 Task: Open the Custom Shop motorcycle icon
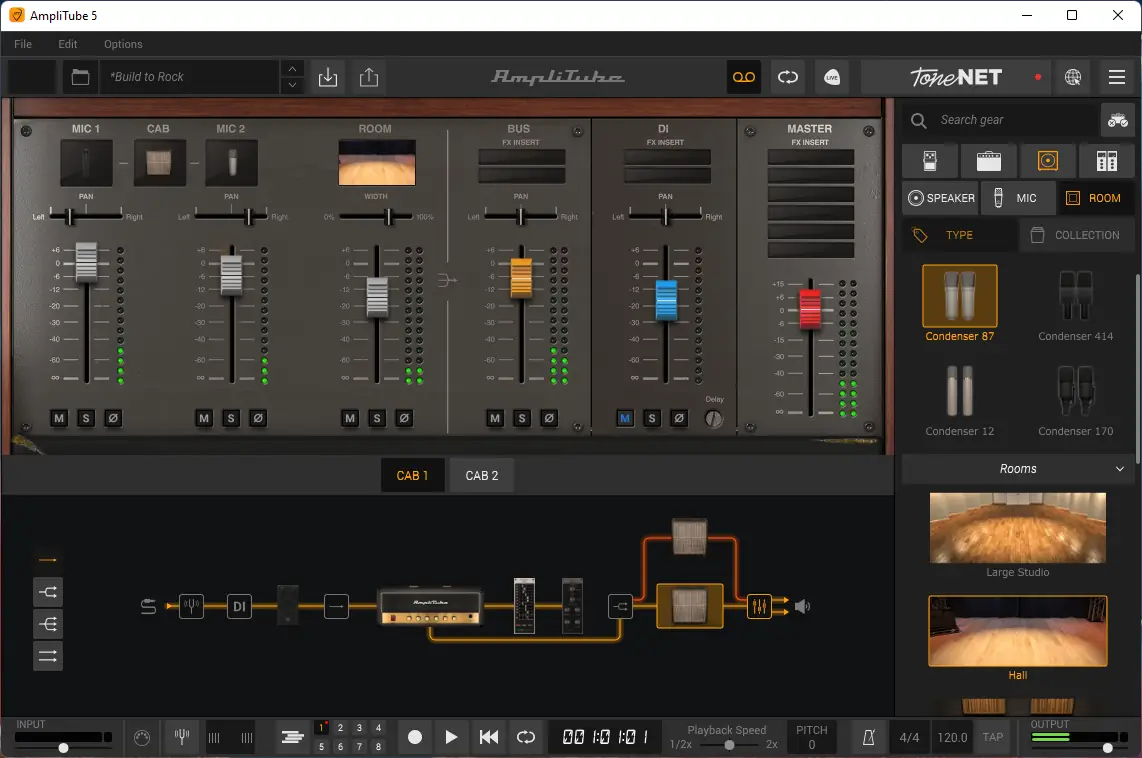coord(1118,120)
